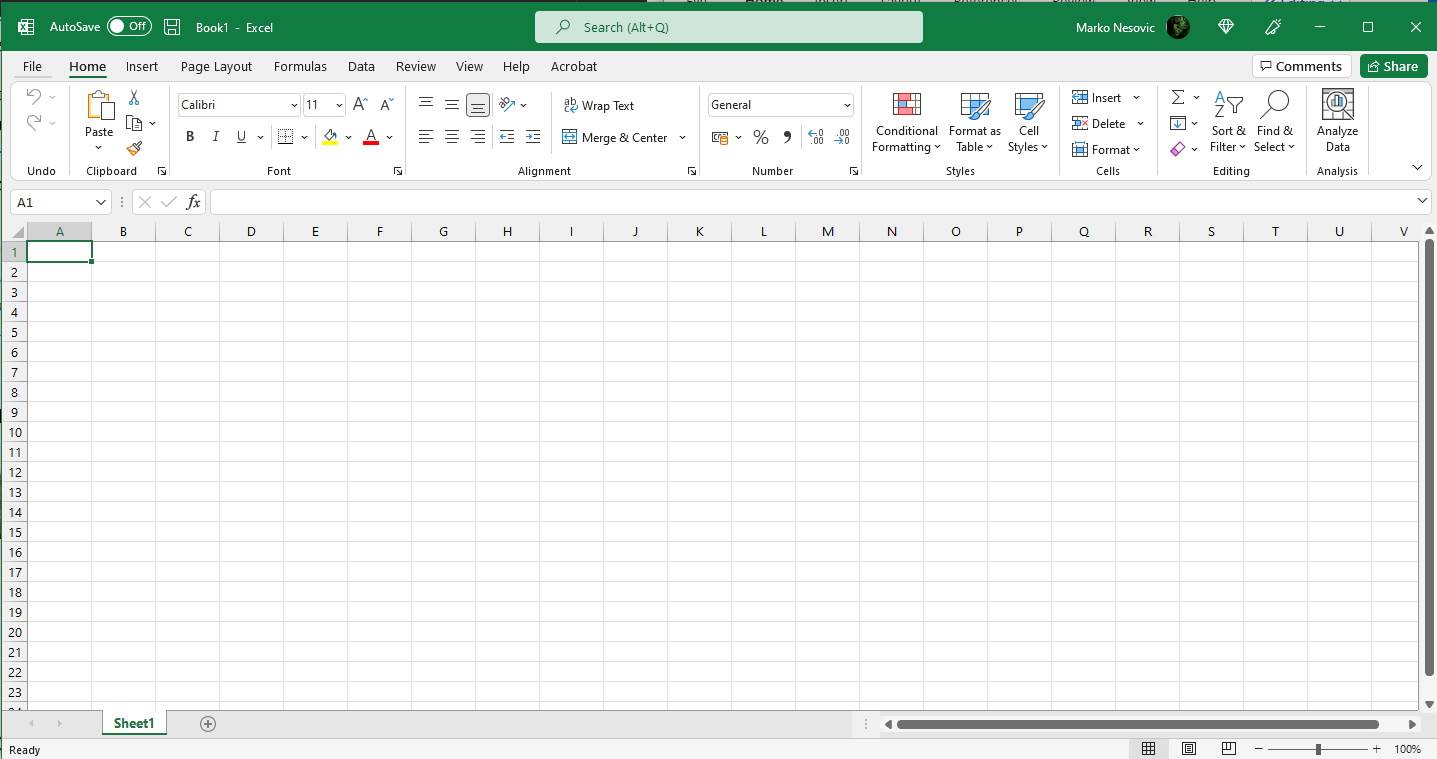Screen dimensions: 1437x759
Task: Open the Acrobat ribbon tab
Action: pyautogui.click(x=573, y=66)
